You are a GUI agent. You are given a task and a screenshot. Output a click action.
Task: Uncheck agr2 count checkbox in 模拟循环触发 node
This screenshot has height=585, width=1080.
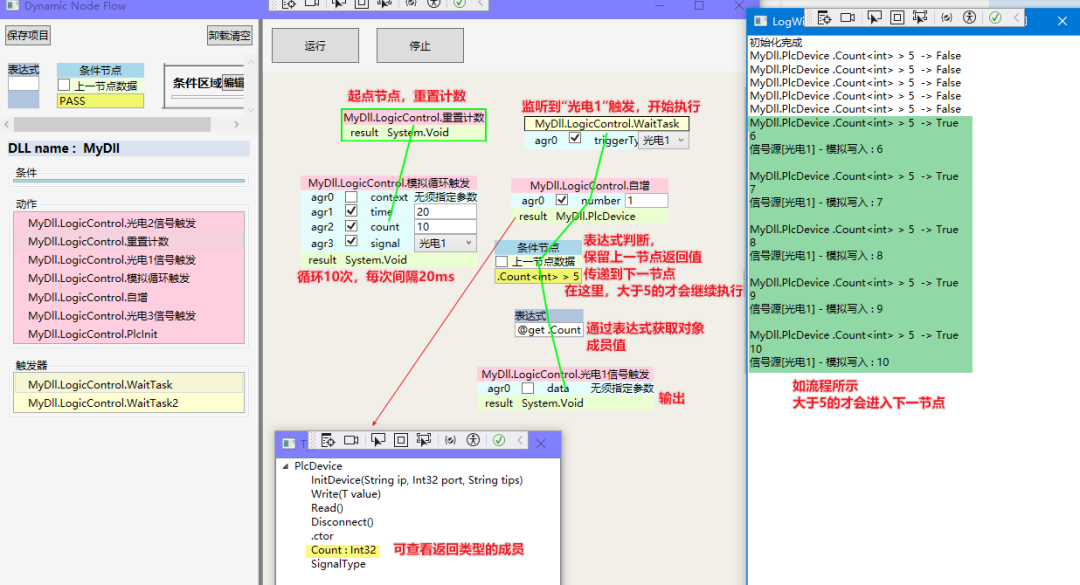click(x=351, y=226)
